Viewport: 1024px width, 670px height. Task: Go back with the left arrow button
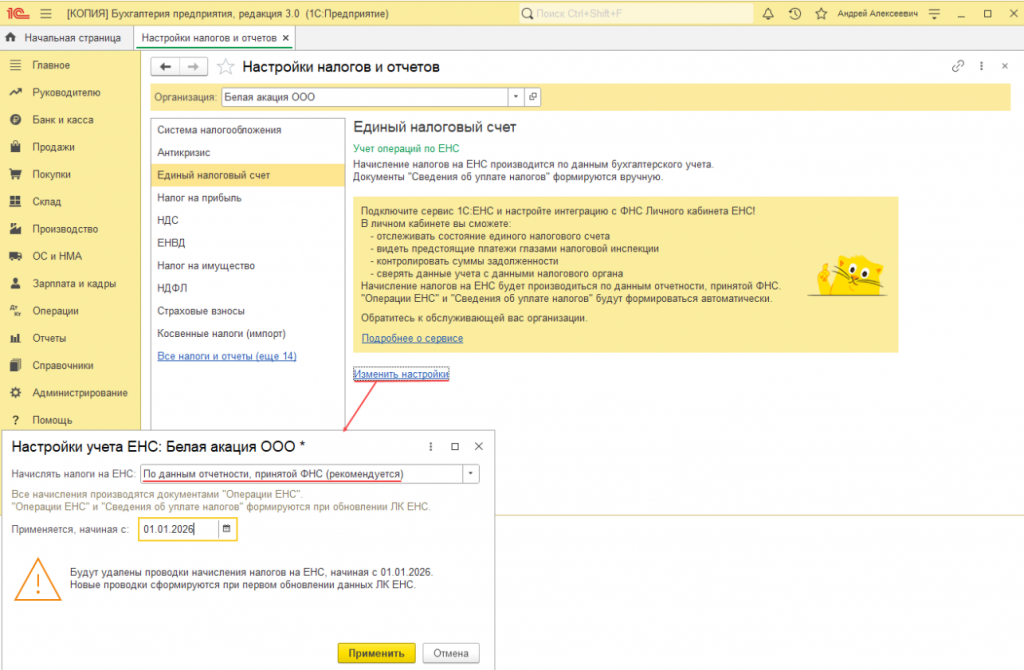[165, 67]
